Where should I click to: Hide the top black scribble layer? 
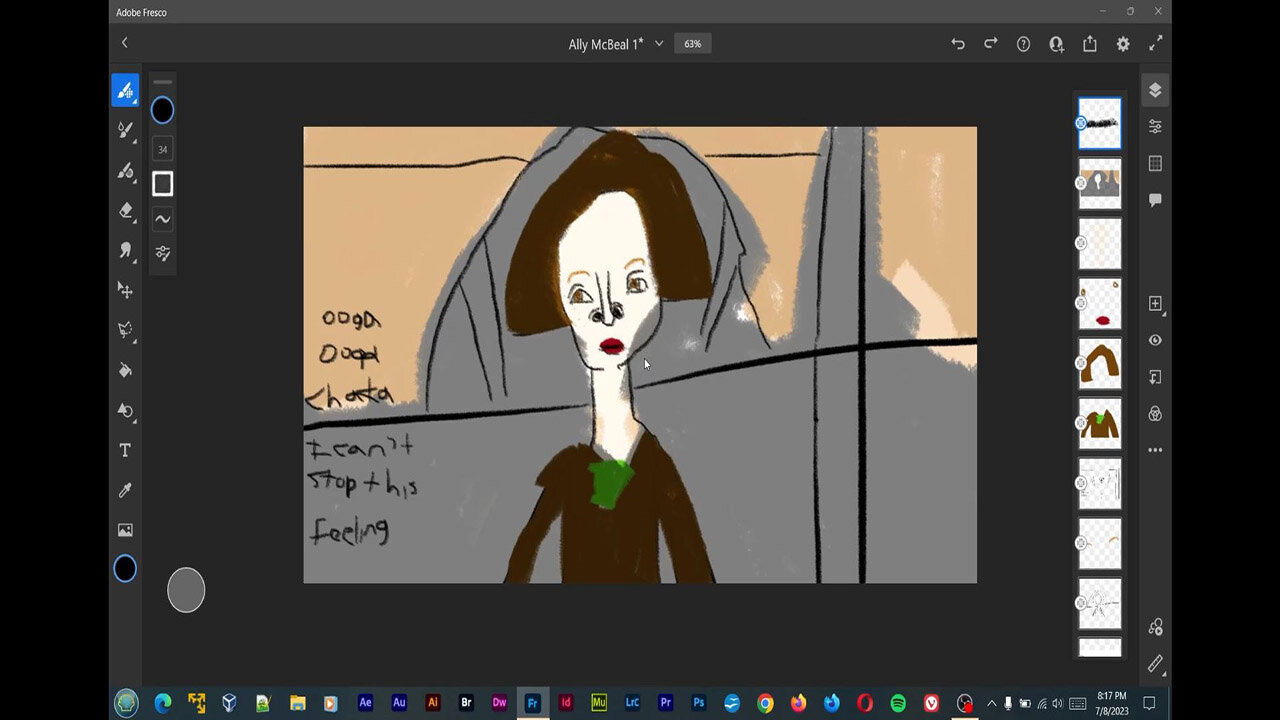pyautogui.click(x=1081, y=123)
